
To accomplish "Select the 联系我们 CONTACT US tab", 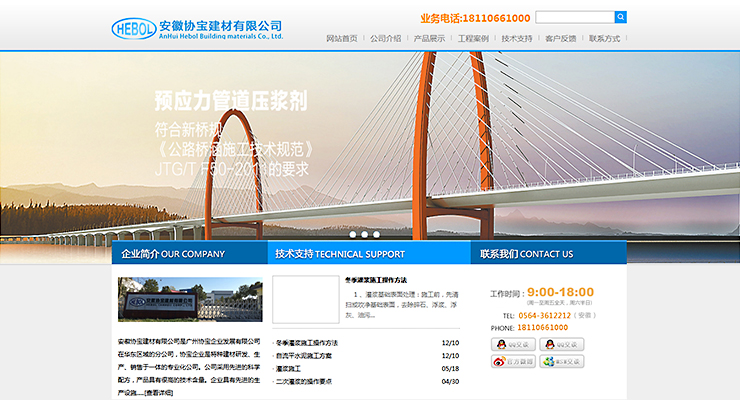I will (549, 253).
